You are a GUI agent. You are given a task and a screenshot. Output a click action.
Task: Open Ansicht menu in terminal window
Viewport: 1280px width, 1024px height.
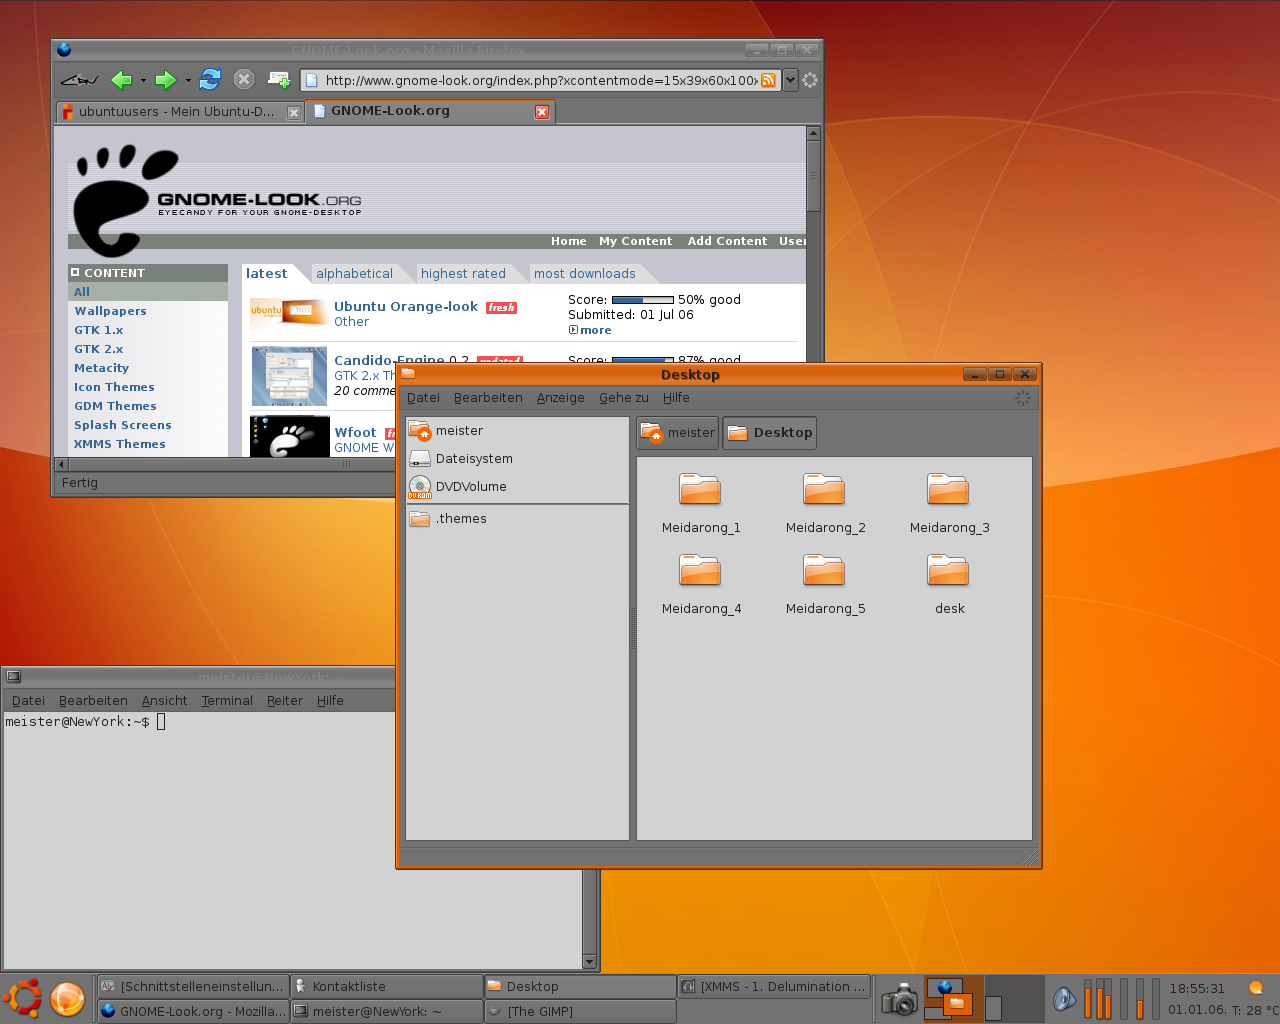pos(165,701)
